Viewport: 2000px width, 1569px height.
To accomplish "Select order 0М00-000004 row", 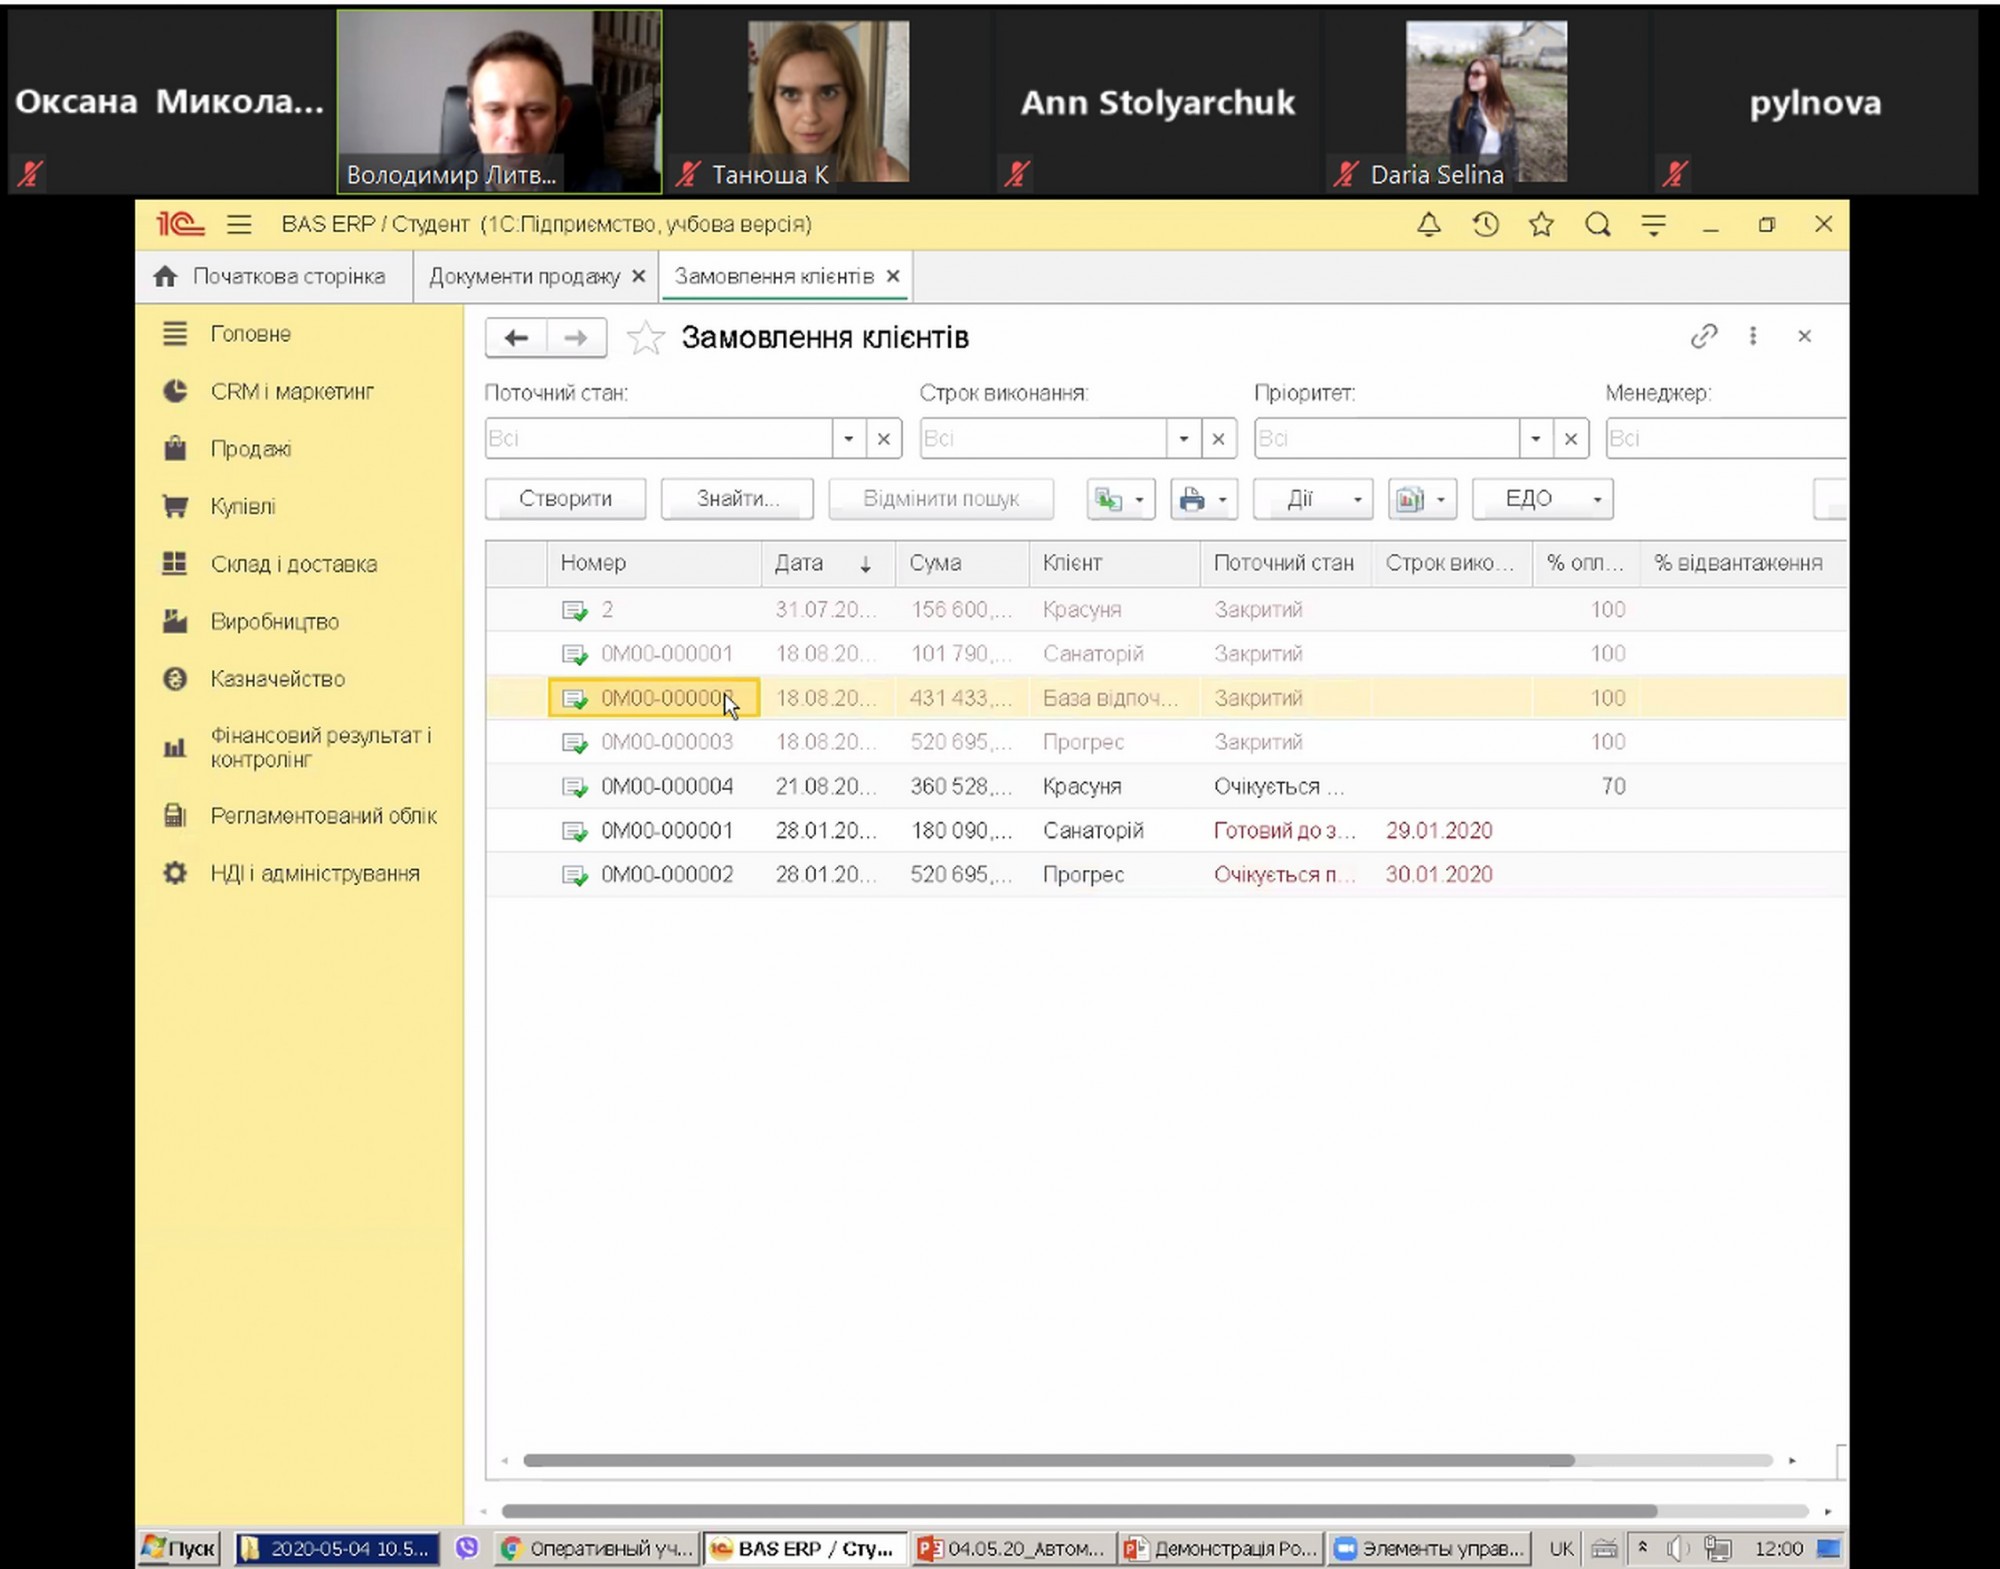I will click(x=1166, y=786).
